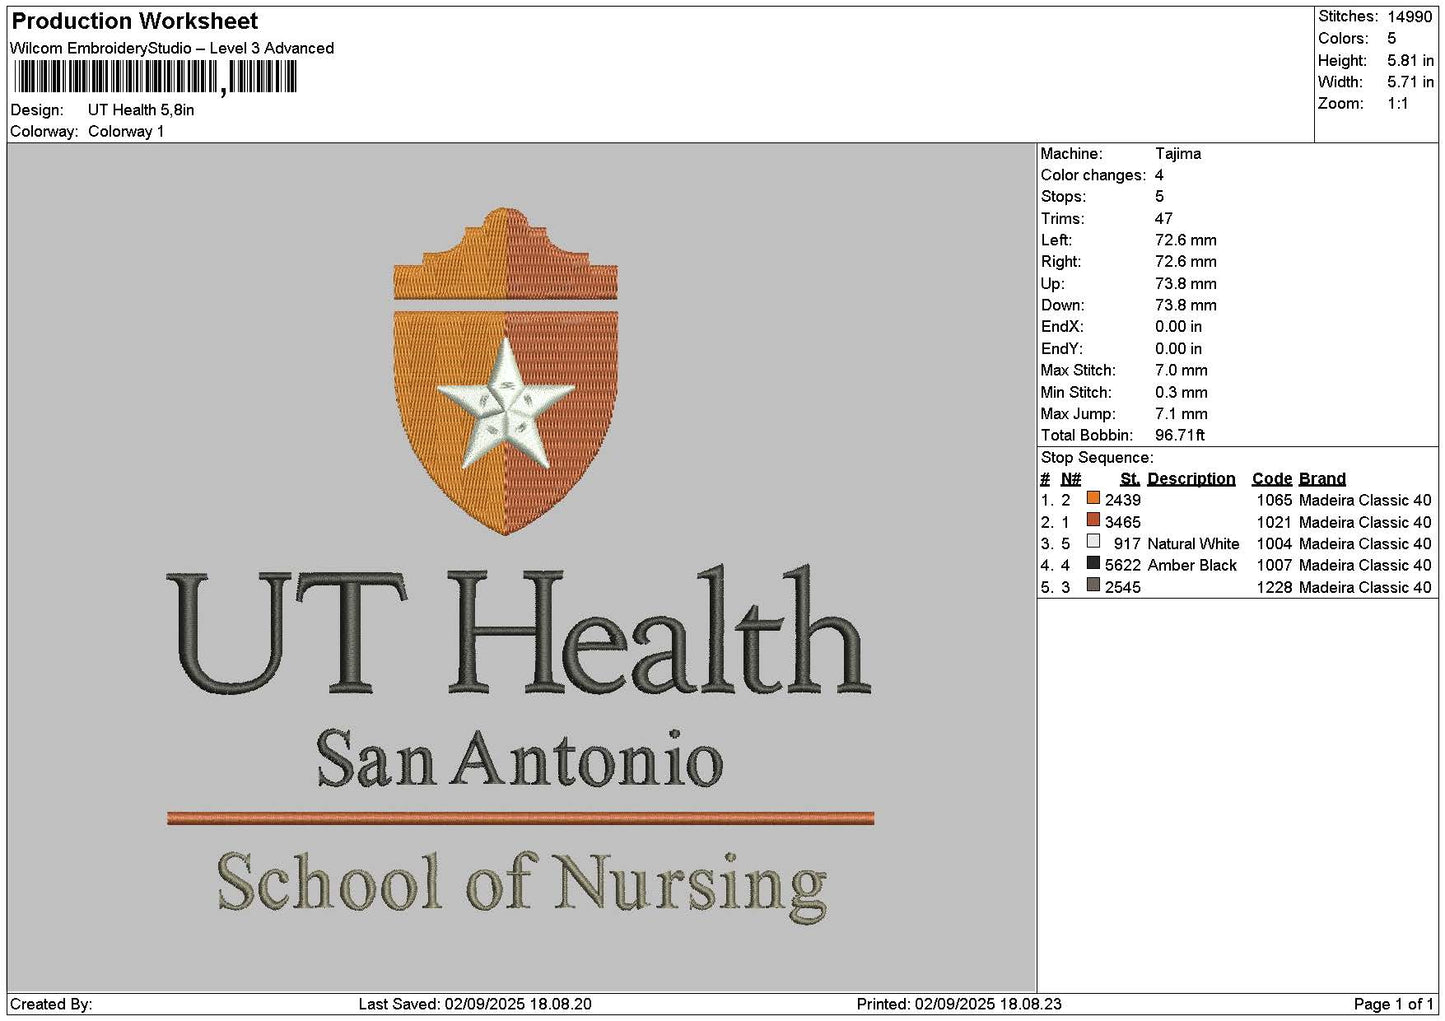Image resolution: width=1445 pixels, height=1021 pixels.
Task: Click the 'Natural White' description
Action: click(x=1193, y=544)
